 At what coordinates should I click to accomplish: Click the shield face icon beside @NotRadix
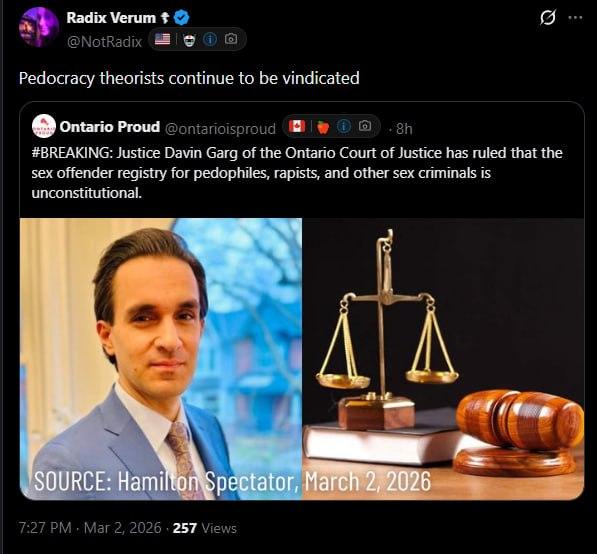[x=189, y=40]
